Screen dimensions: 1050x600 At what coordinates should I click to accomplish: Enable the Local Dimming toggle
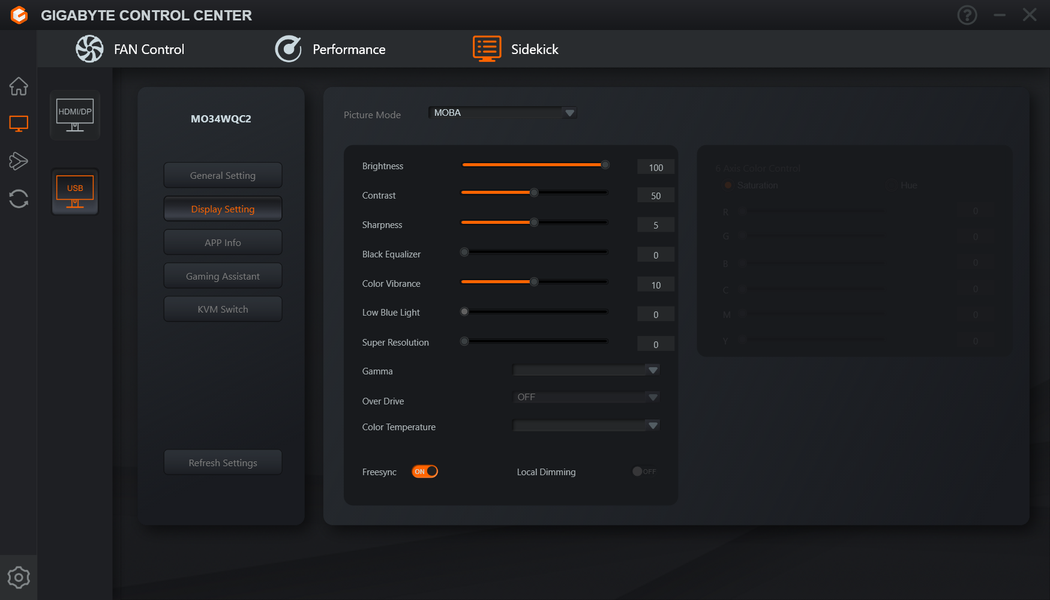click(644, 471)
